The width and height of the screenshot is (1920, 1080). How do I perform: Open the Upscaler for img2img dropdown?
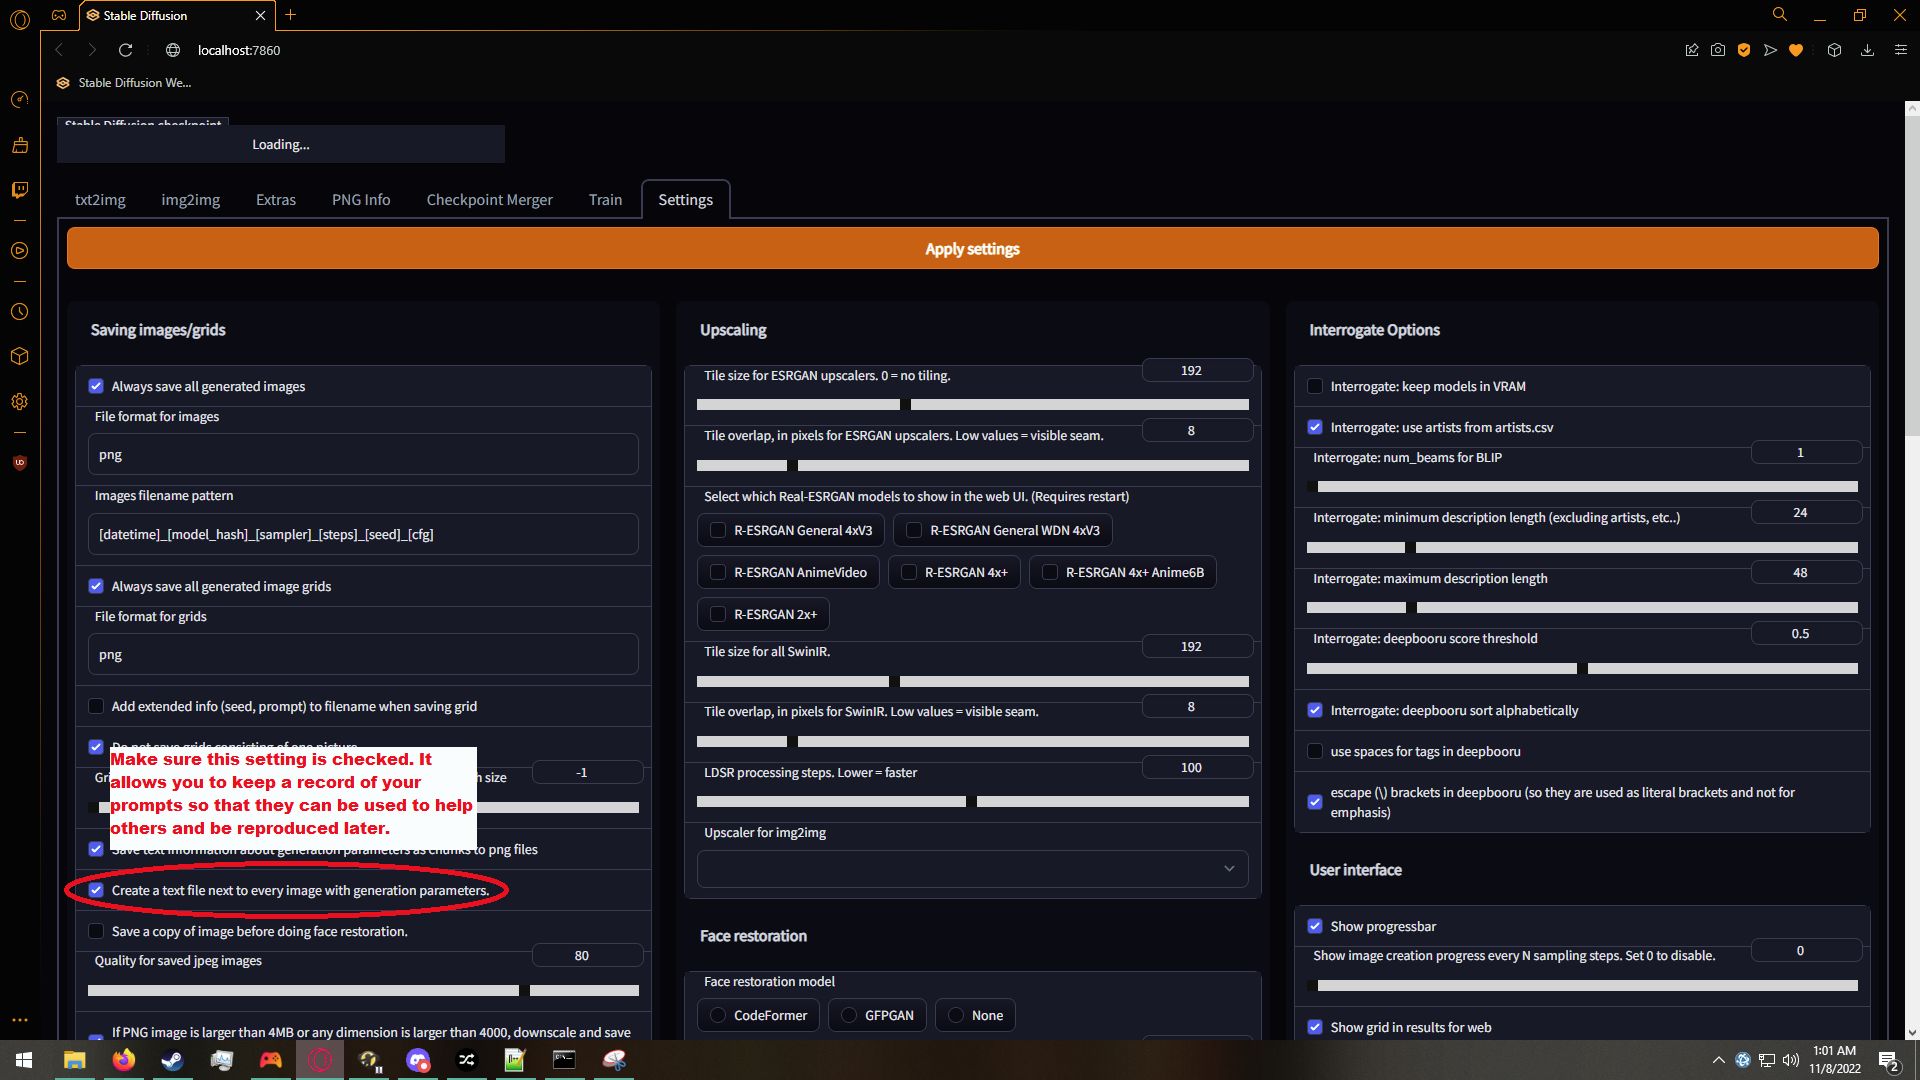pos(971,868)
